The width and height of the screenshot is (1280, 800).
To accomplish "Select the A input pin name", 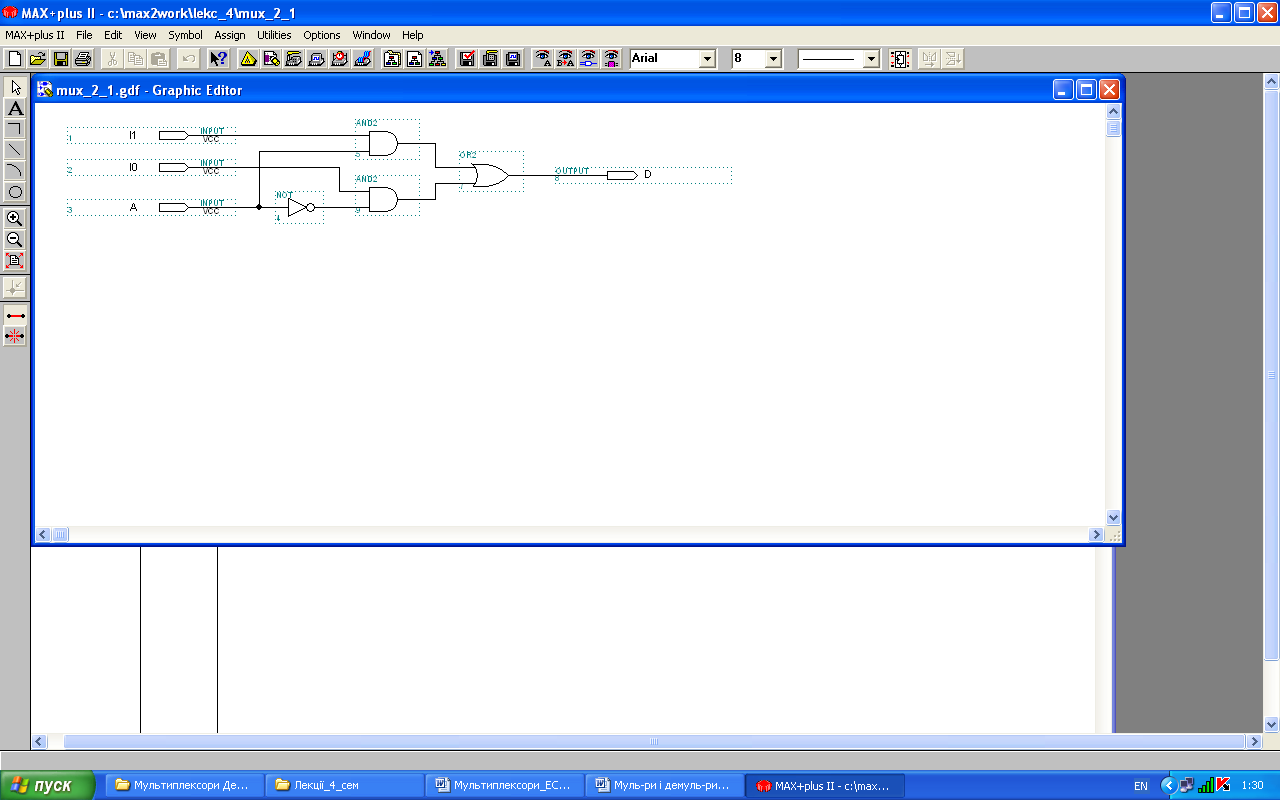I will pyautogui.click(x=133, y=207).
